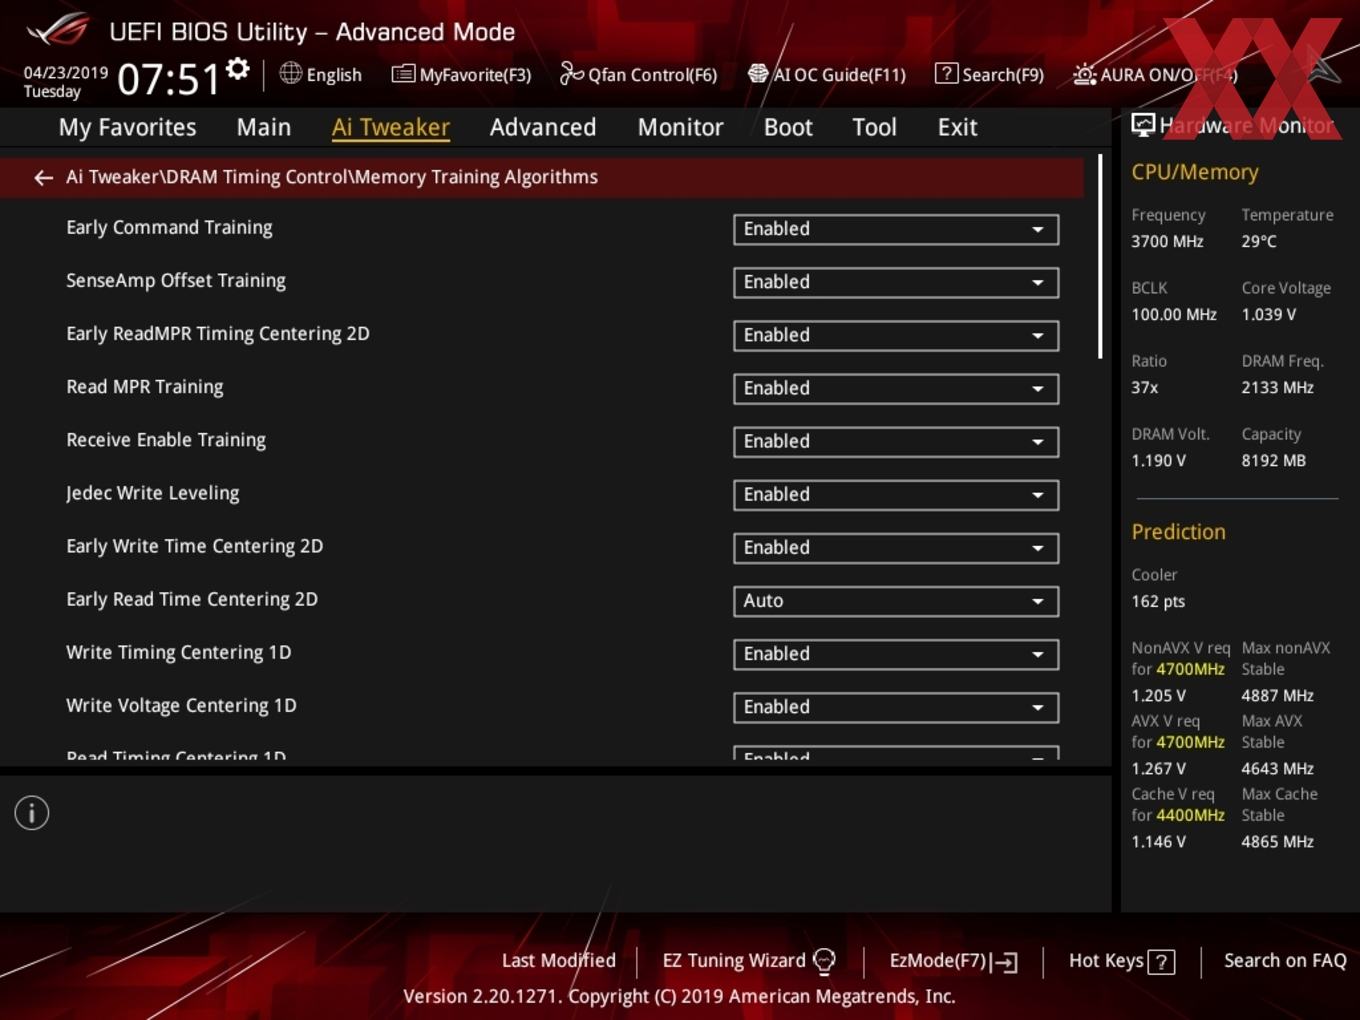Click the 07:51 clock display
Image resolution: width=1360 pixels, height=1020 pixels.
(x=168, y=79)
